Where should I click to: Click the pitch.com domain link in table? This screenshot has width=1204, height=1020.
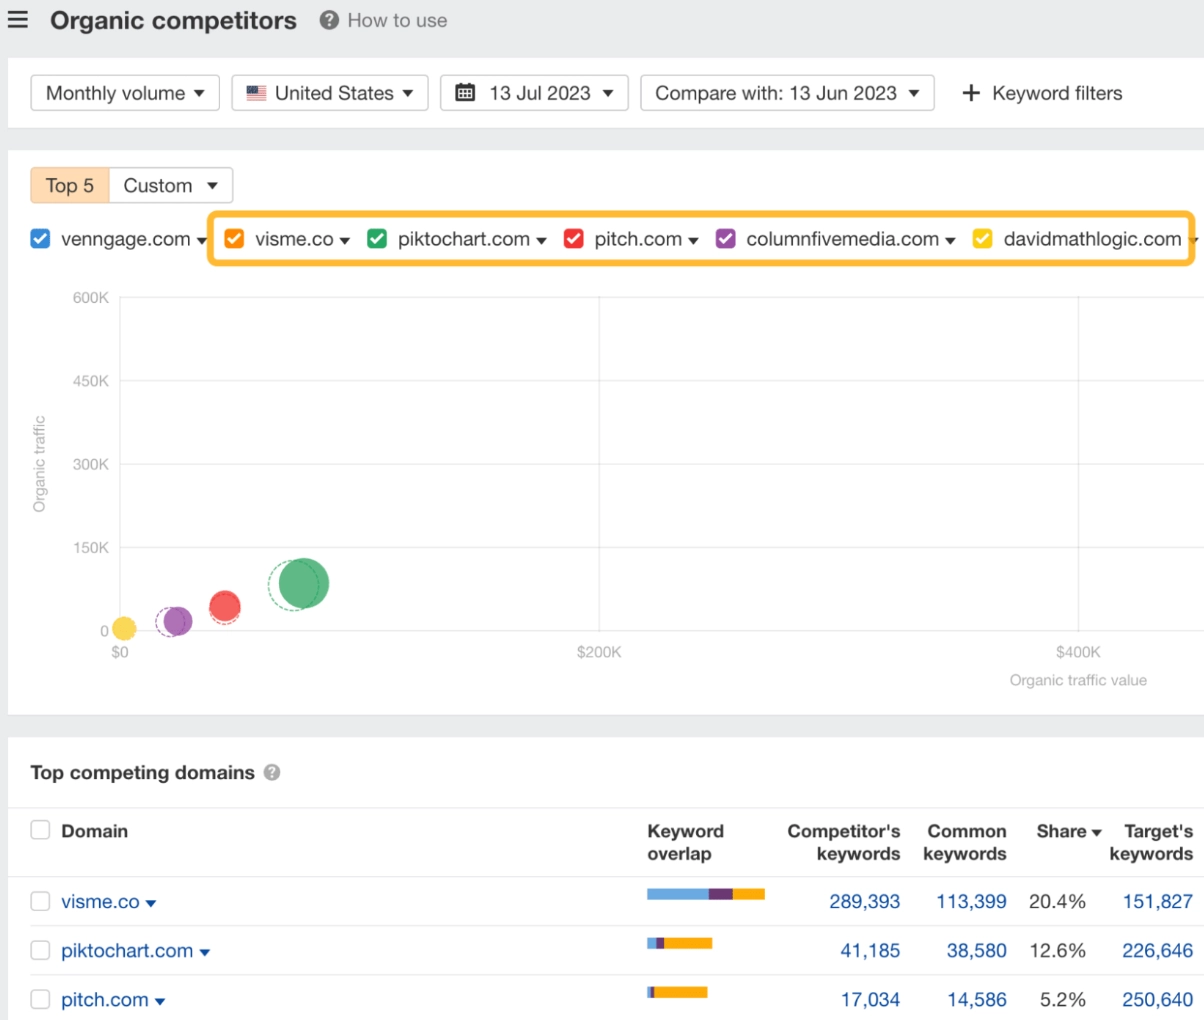coord(104,1000)
